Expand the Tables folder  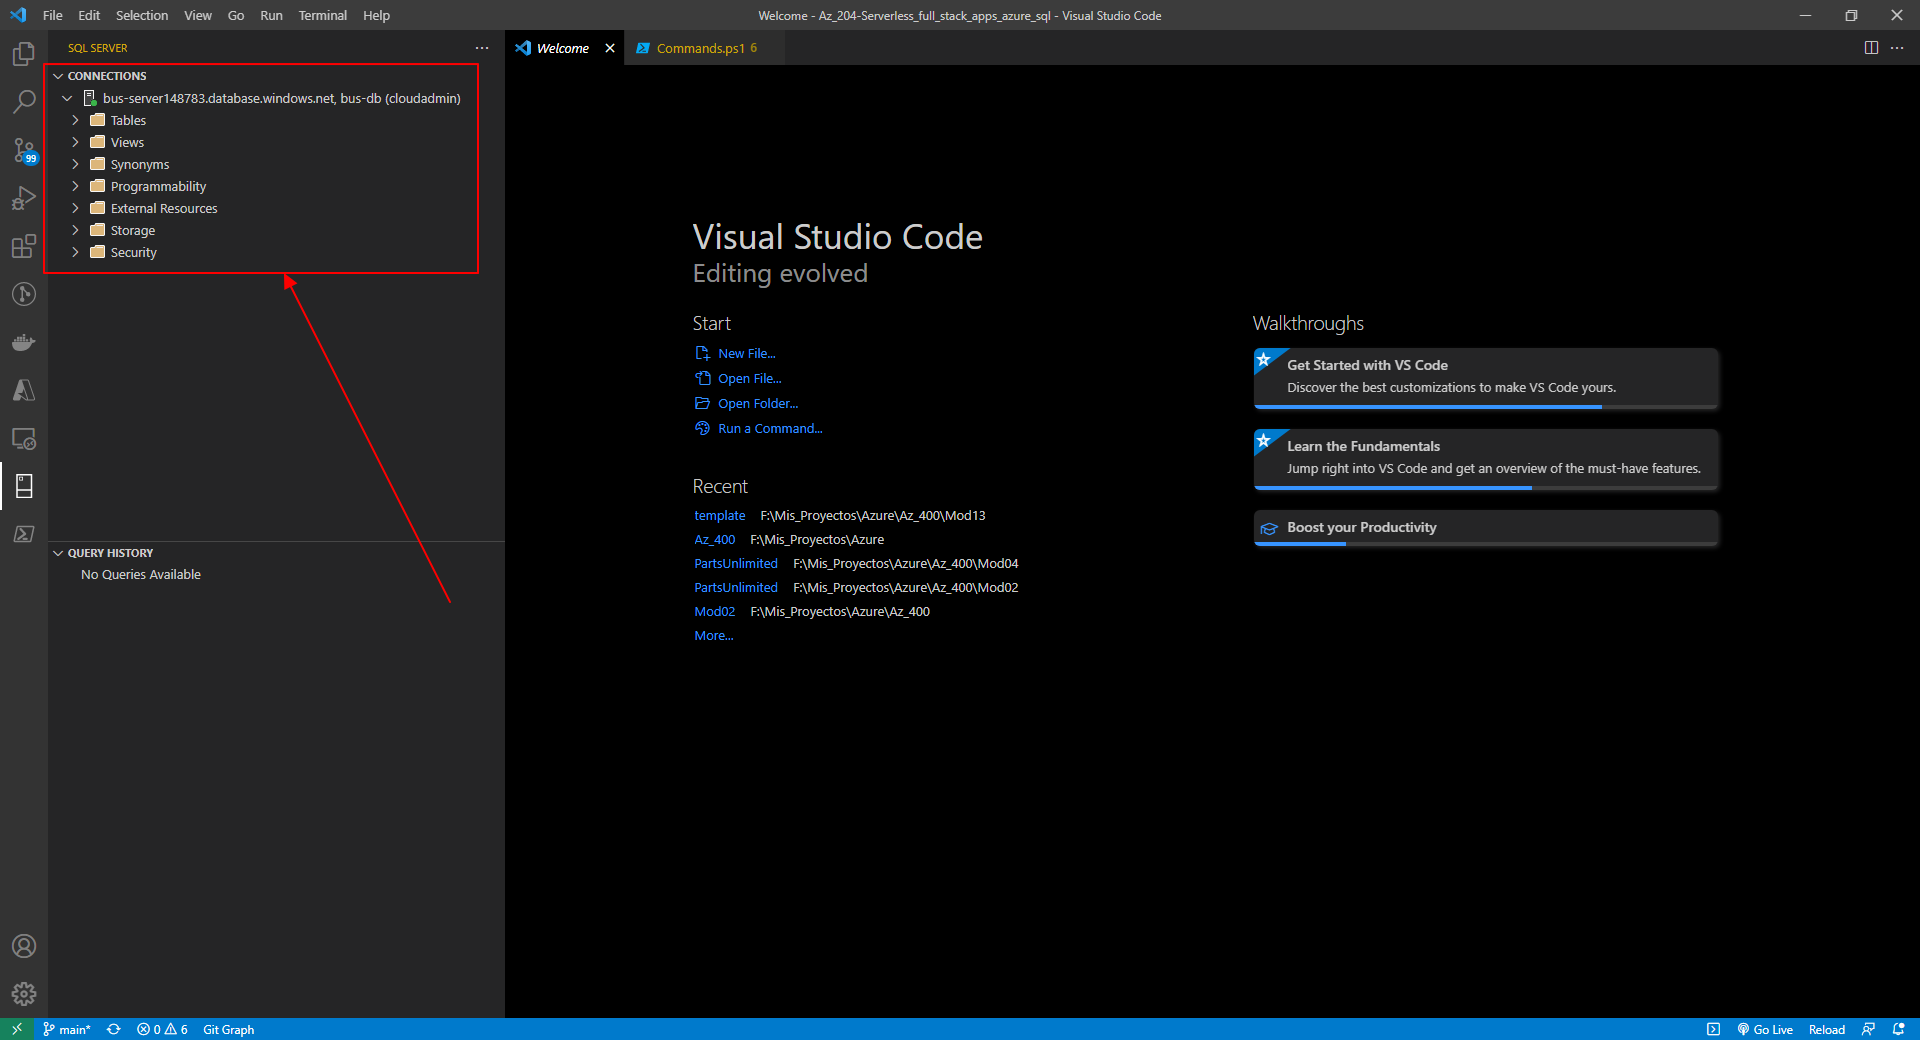tap(75, 120)
